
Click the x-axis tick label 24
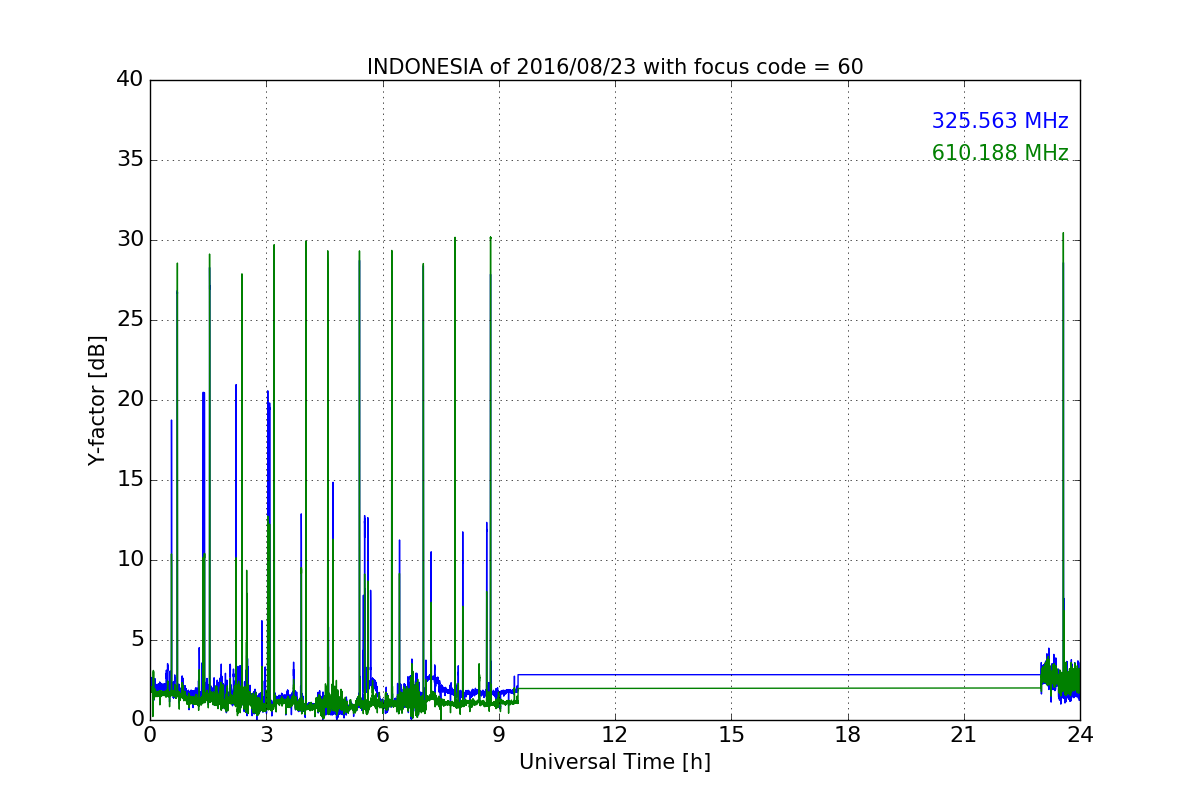(x=1080, y=735)
